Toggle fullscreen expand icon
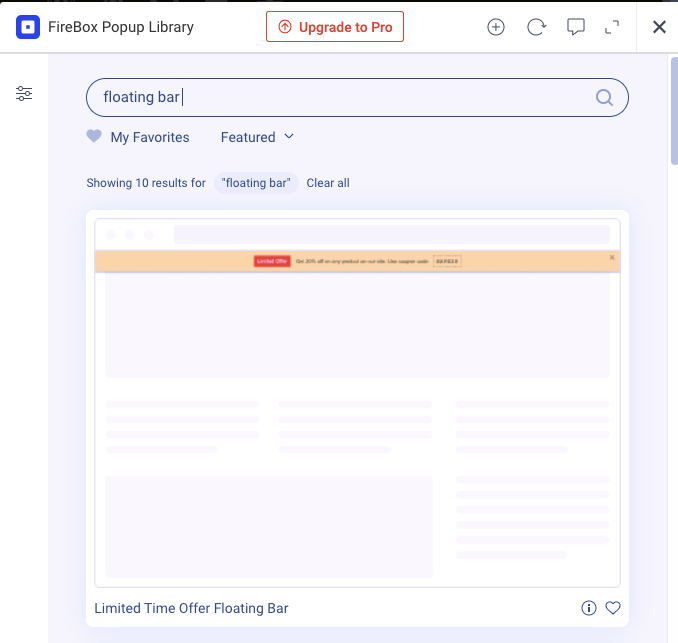Viewport: 678px width, 643px height. tap(612, 27)
